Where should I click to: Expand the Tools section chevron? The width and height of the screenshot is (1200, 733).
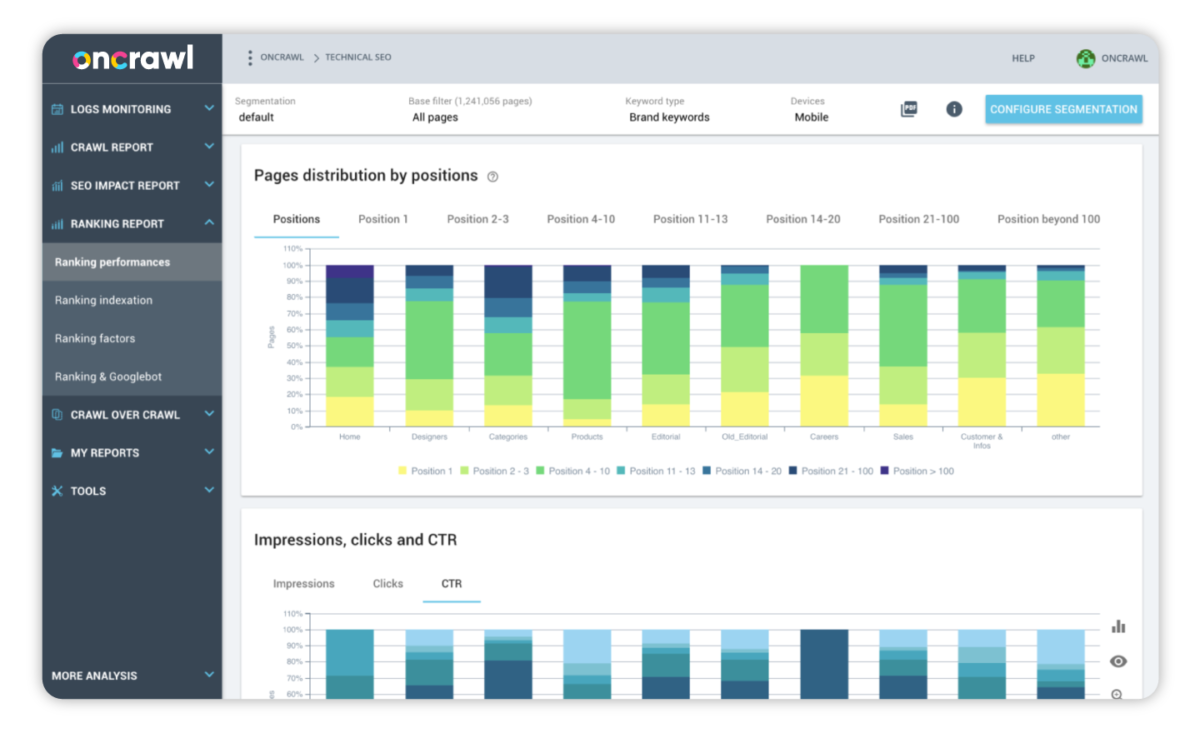pyautogui.click(x=209, y=490)
